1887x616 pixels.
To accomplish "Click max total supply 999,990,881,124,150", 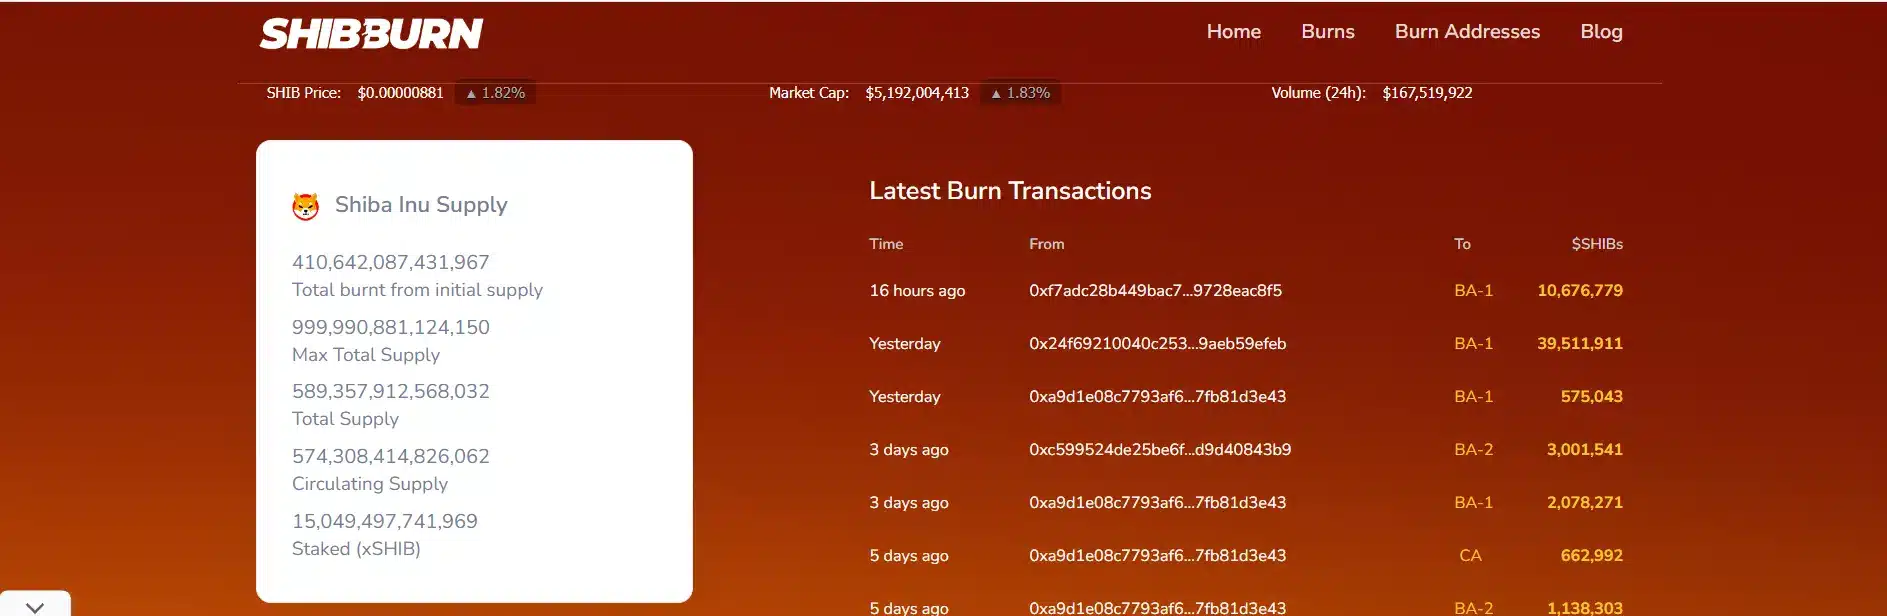I will coord(390,327).
